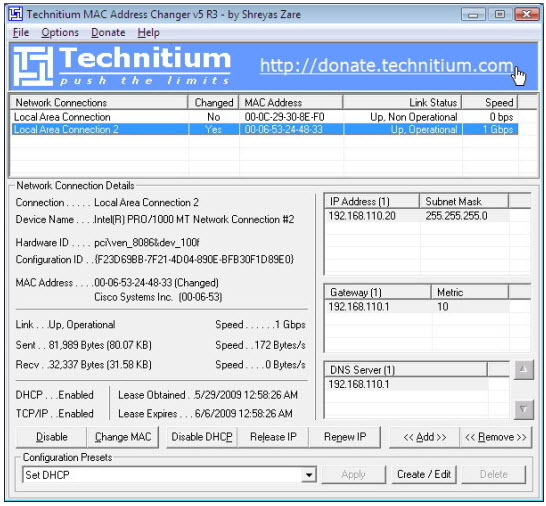
Task: Click the Change MAC button
Action: pos(123,437)
